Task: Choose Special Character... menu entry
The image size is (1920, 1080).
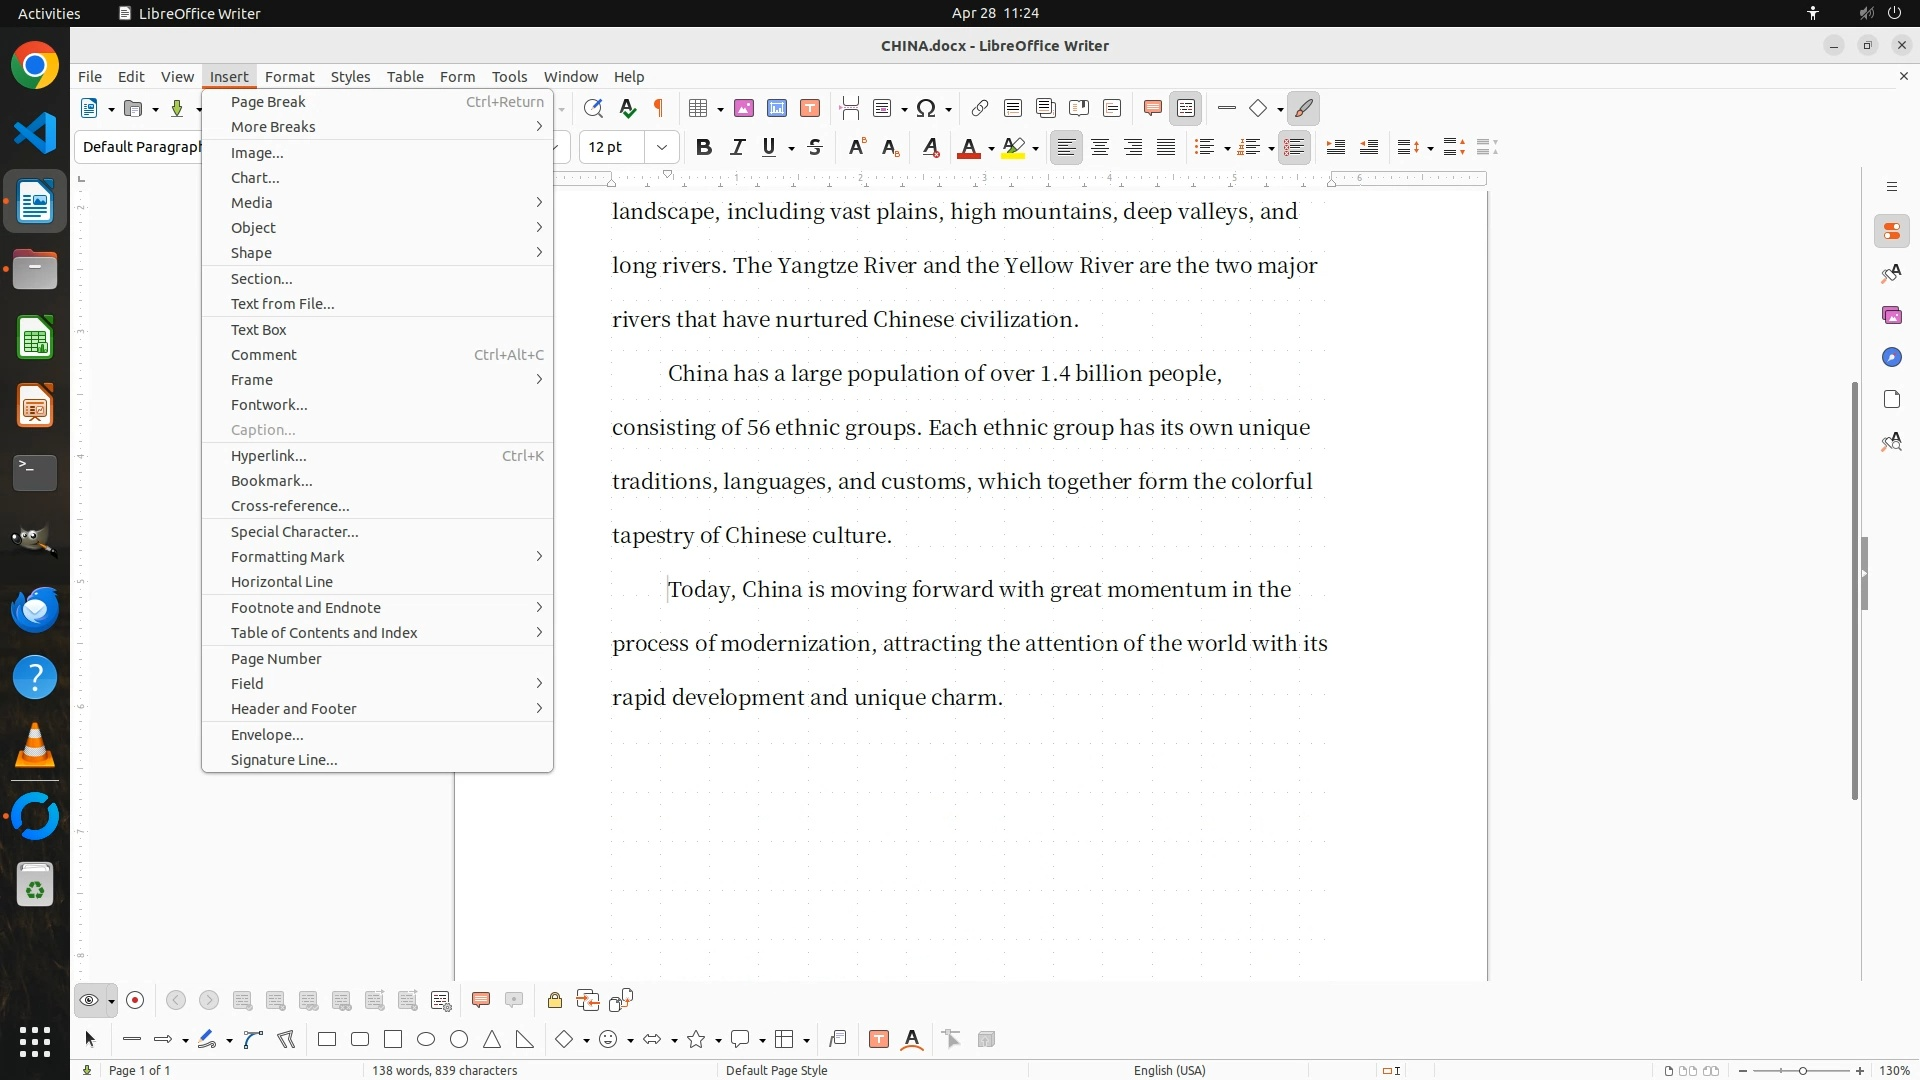Action: 294,531
